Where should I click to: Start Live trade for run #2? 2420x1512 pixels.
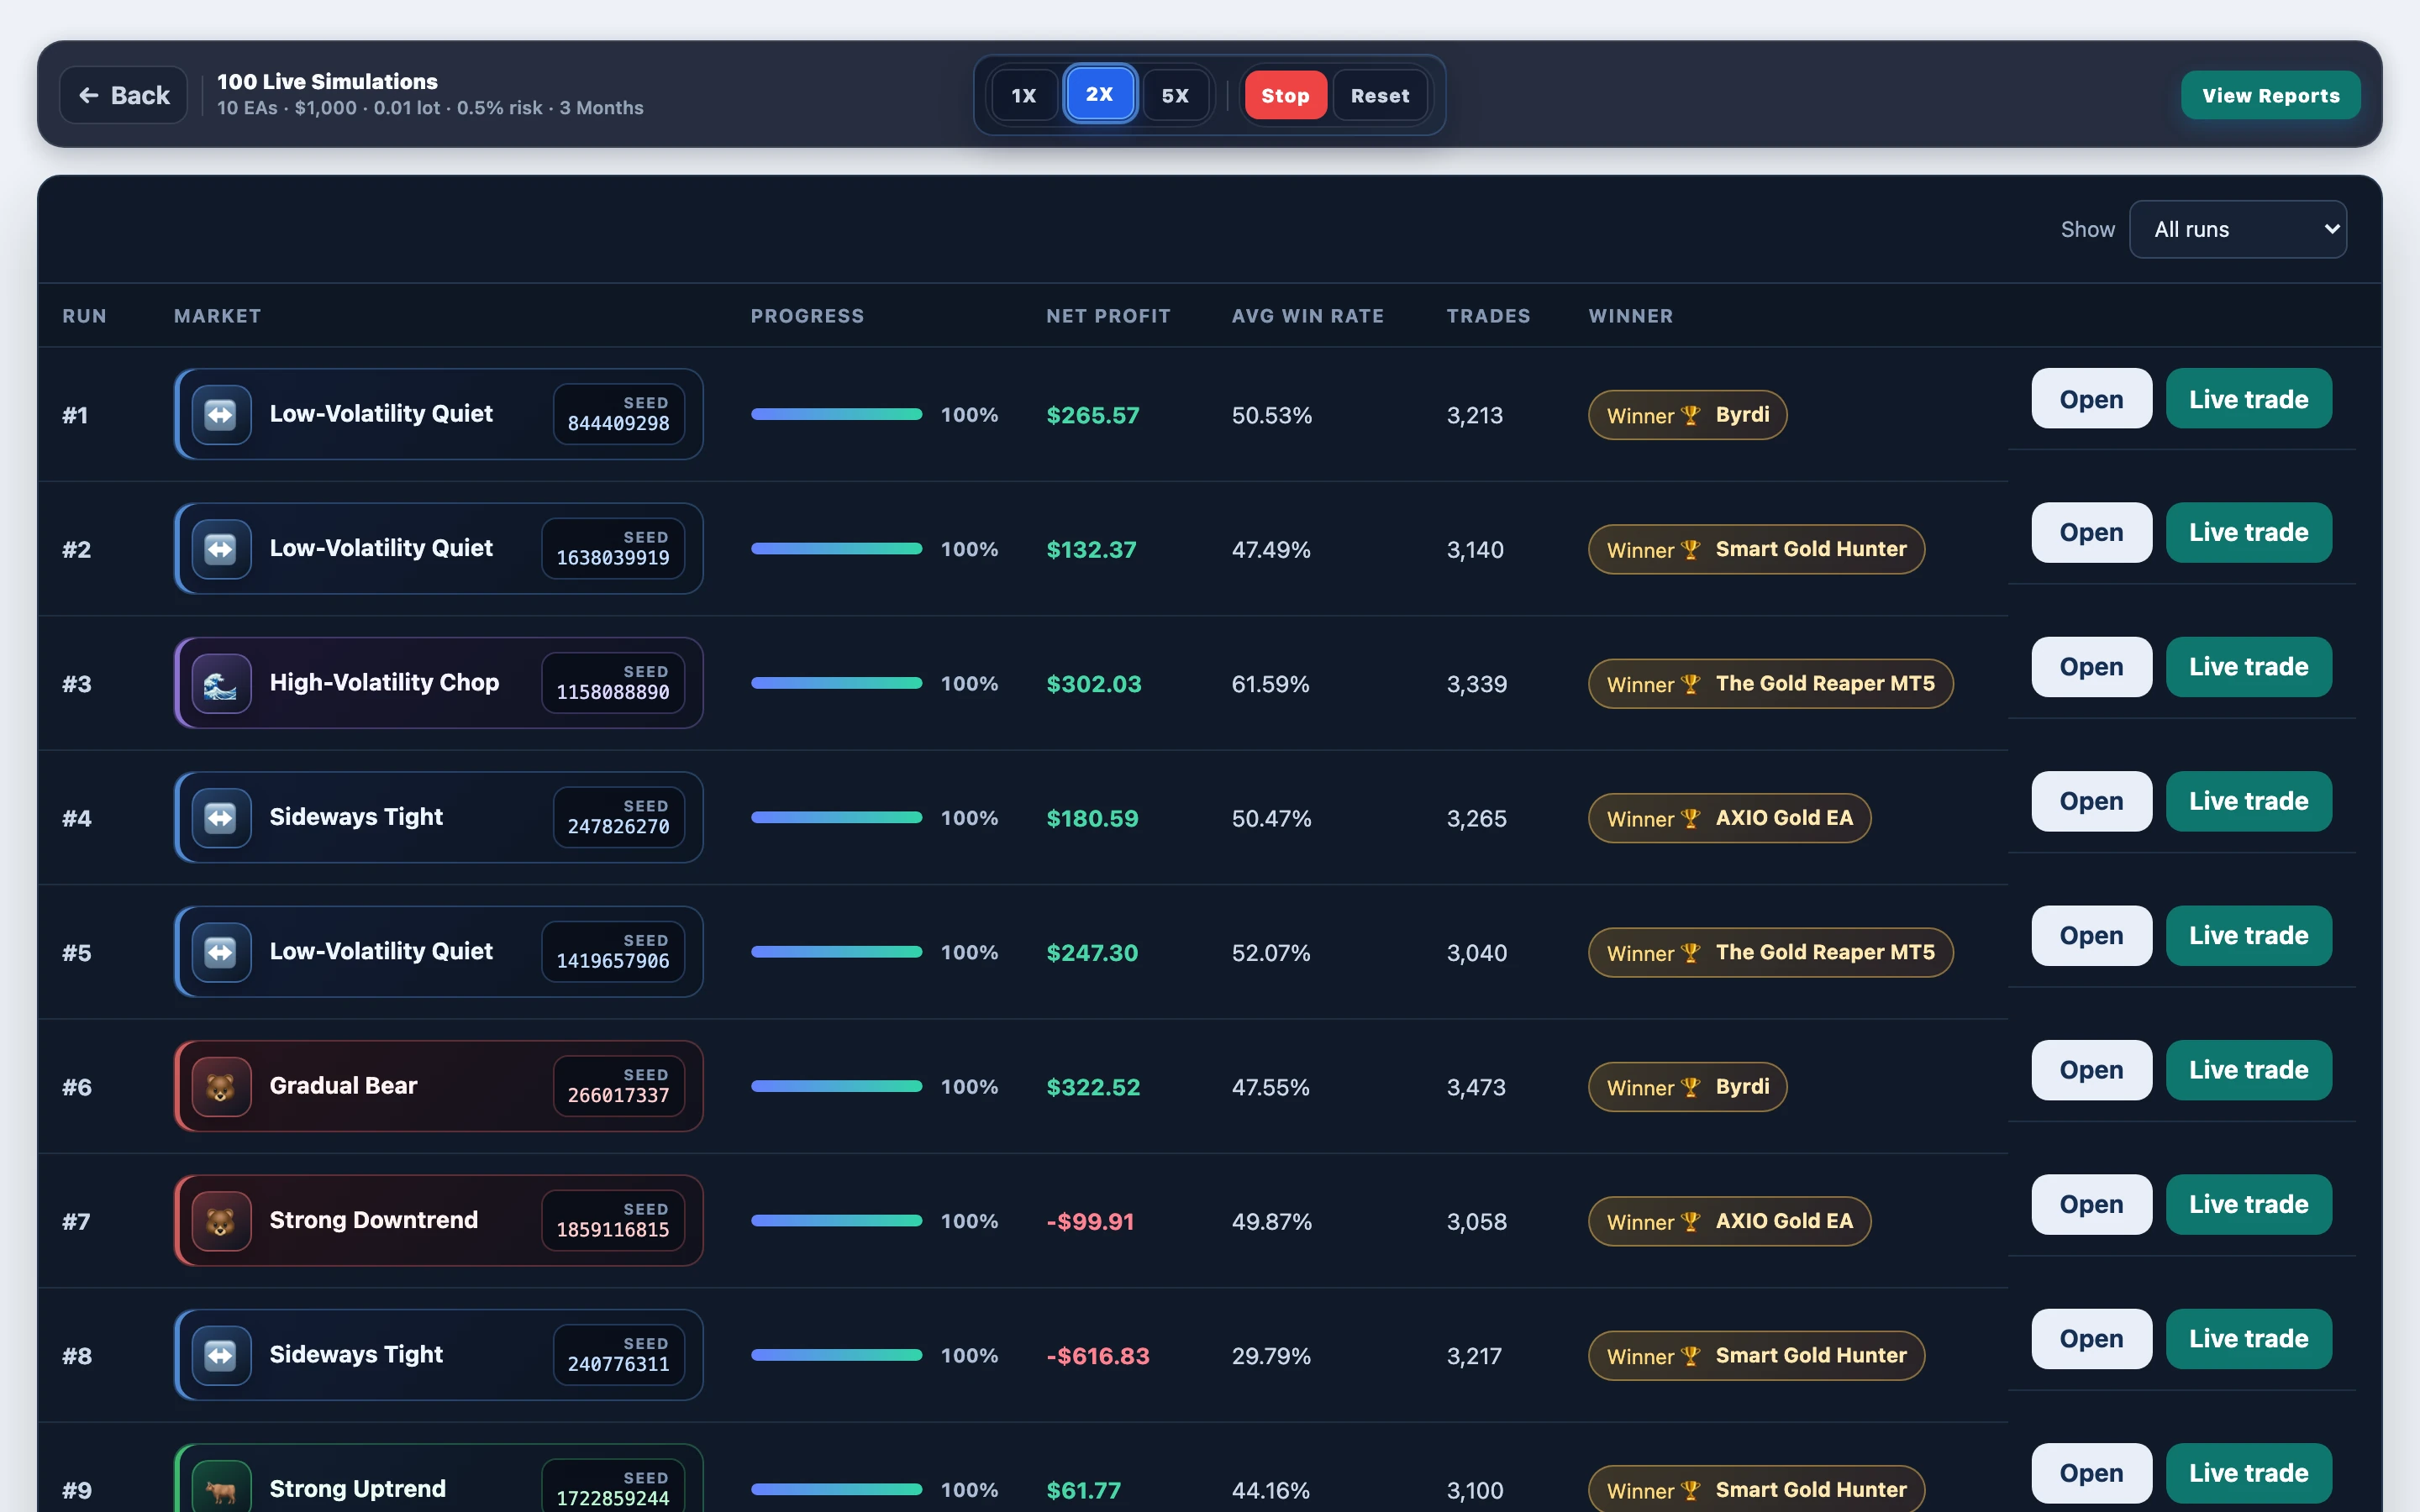(x=2249, y=532)
